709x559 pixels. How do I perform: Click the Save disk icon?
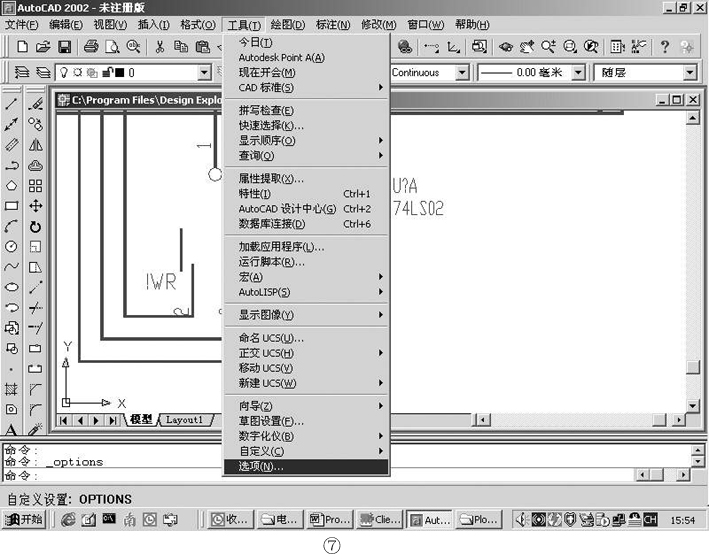[64, 47]
